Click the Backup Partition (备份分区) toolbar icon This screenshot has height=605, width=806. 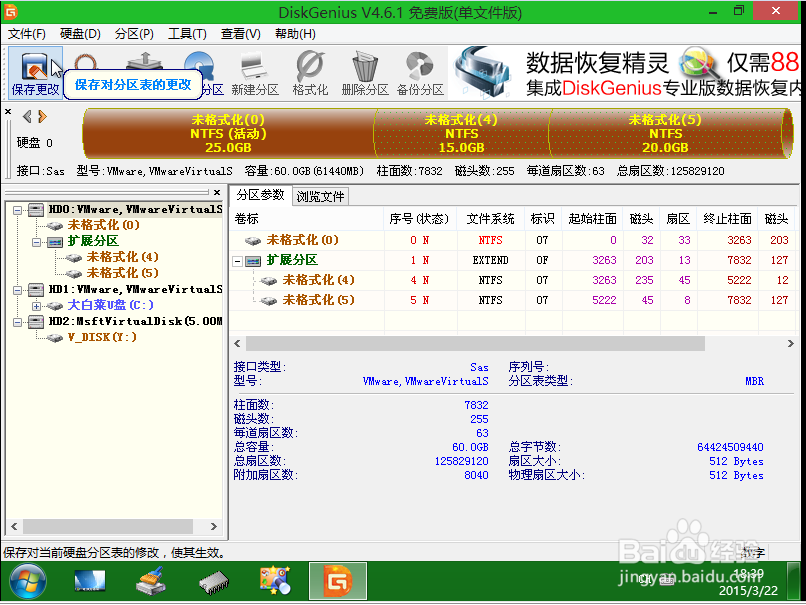point(420,72)
